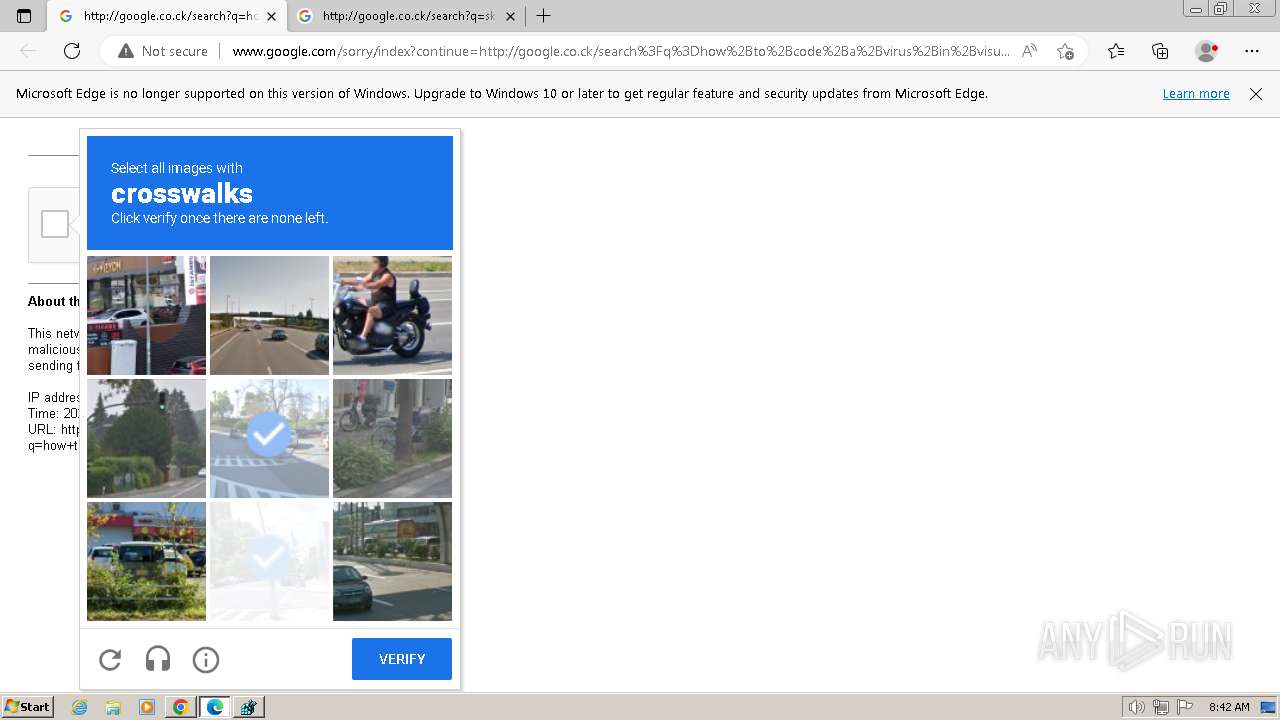Launch Internet Explorer from taskbar
The height and width of the screenshot is (720, 1280).
tap(80, 707)
